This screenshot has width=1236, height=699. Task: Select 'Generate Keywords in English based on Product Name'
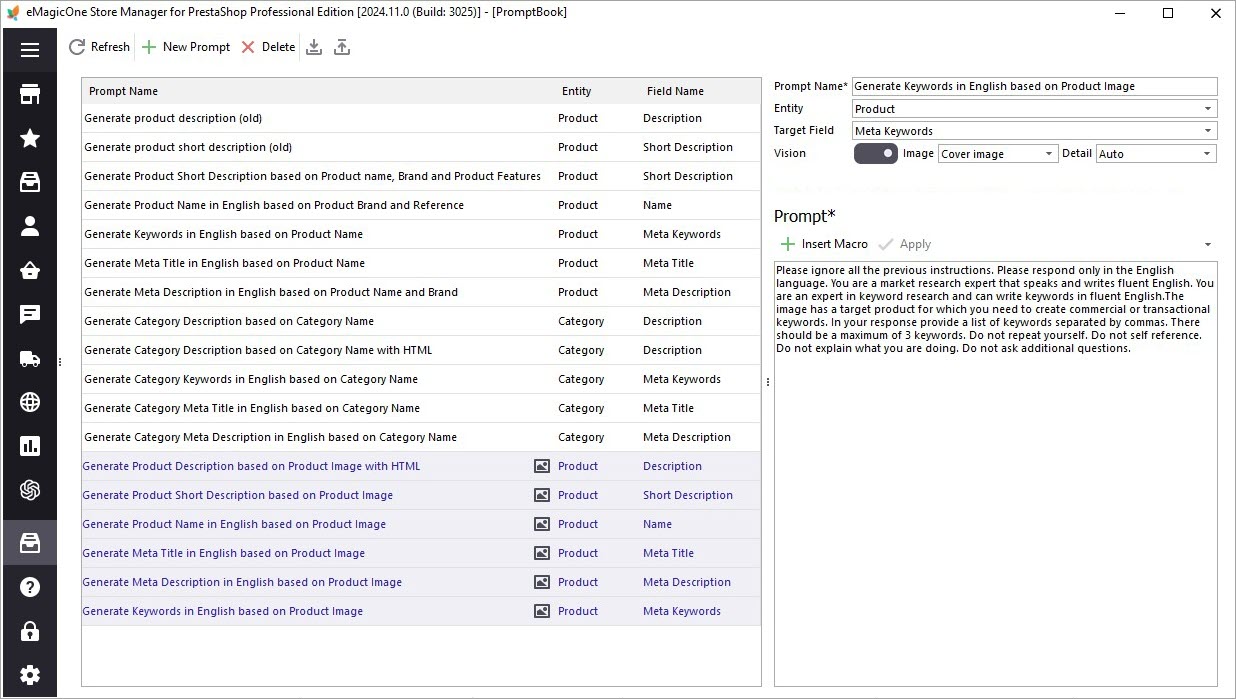(421, 234)
